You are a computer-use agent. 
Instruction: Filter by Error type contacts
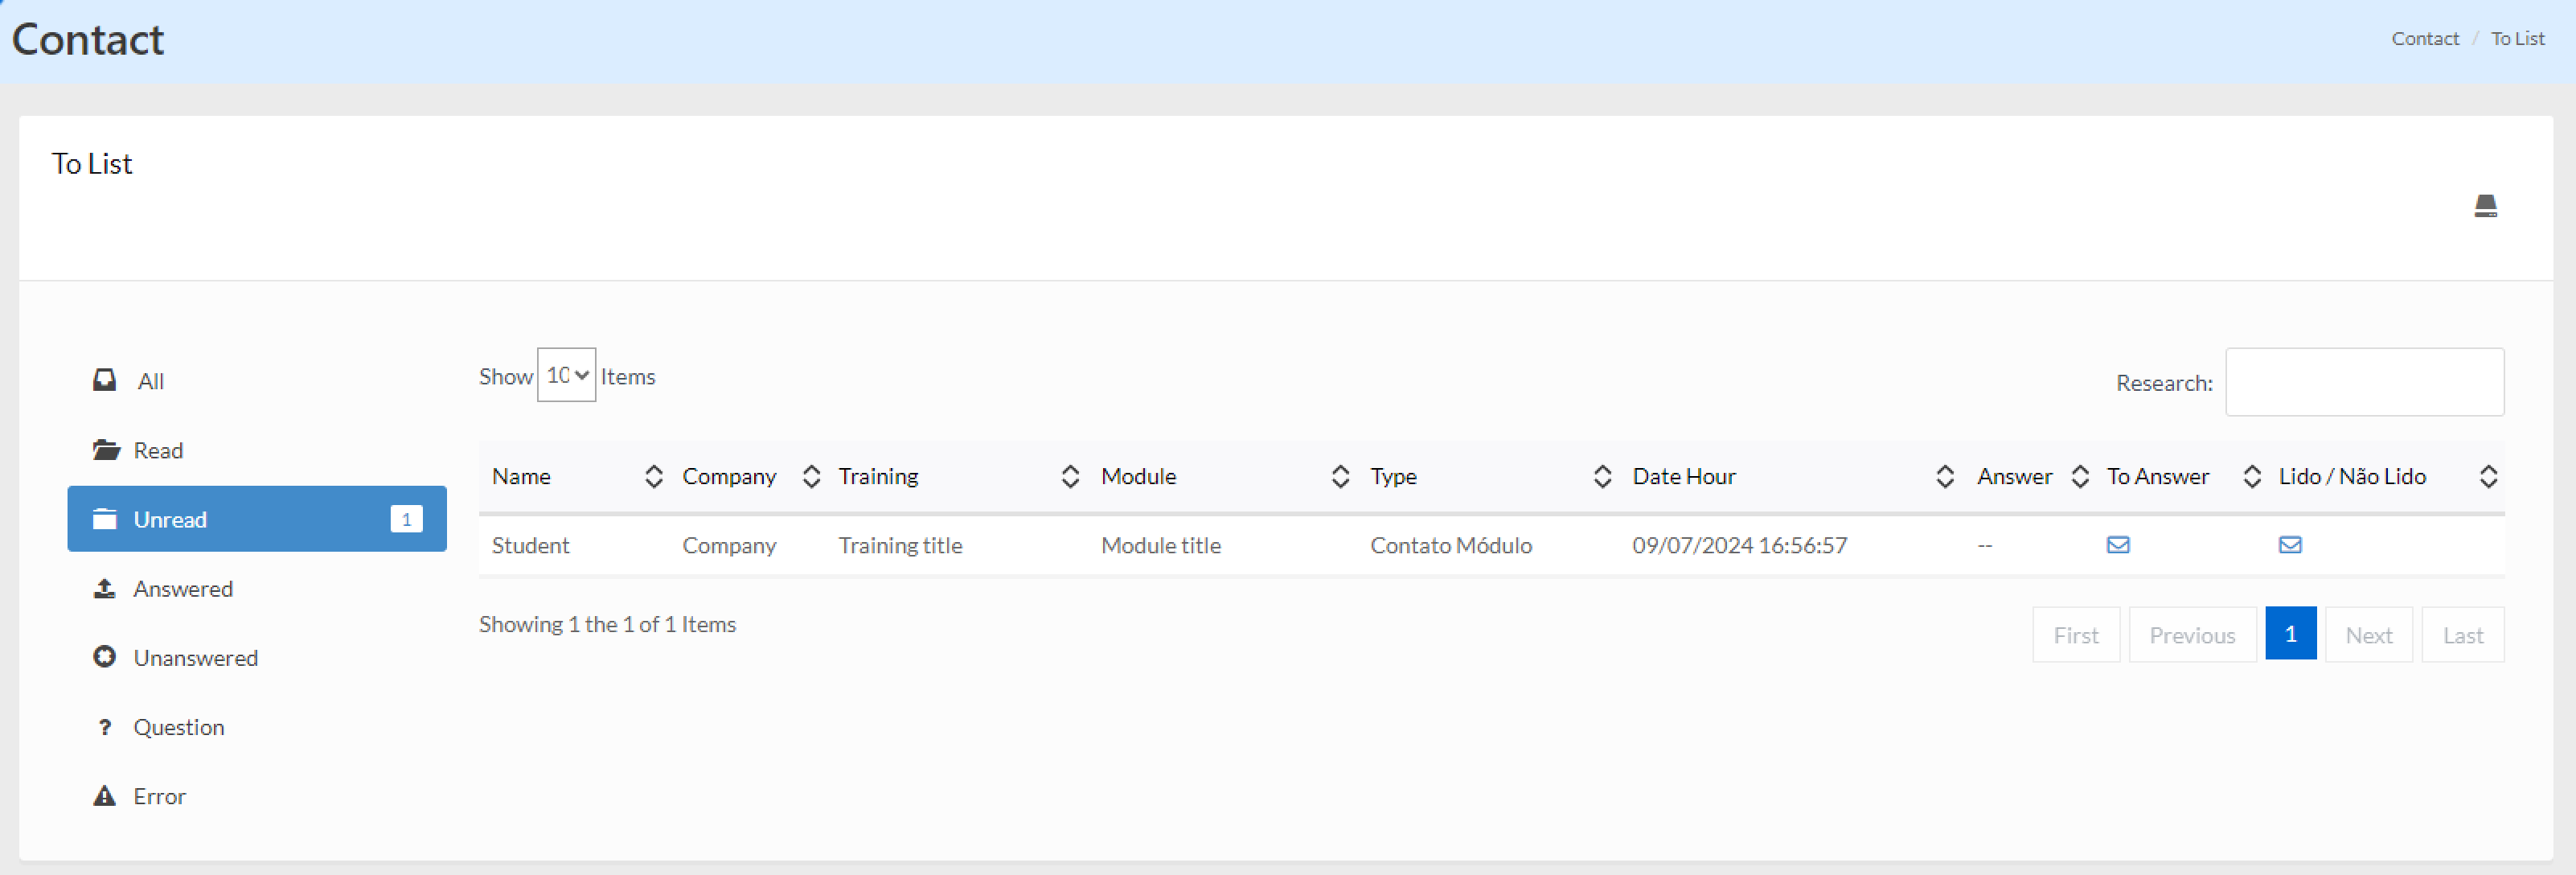[159, 796]
